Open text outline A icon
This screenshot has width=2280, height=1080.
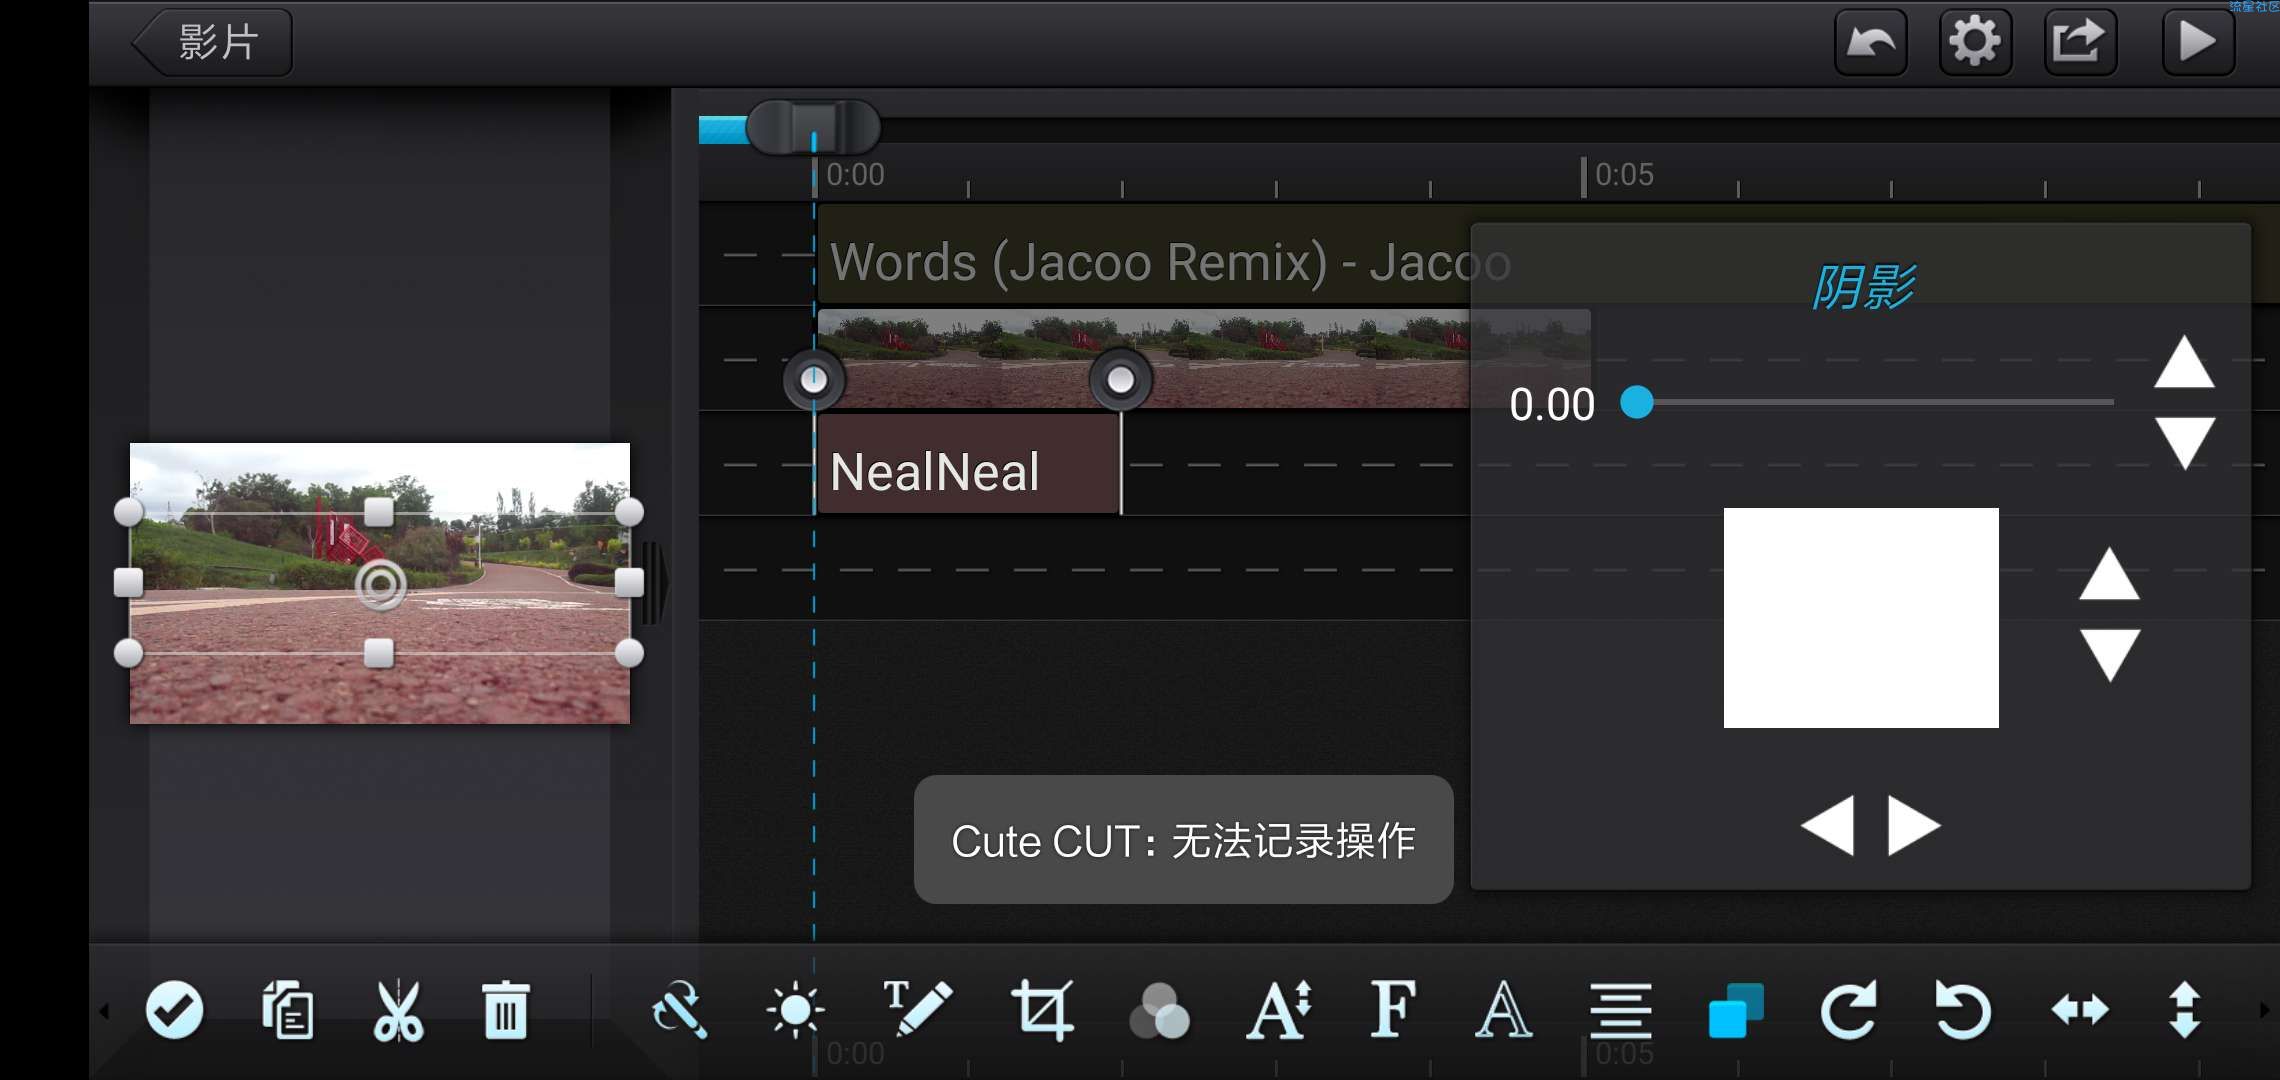[1504, 1008]
